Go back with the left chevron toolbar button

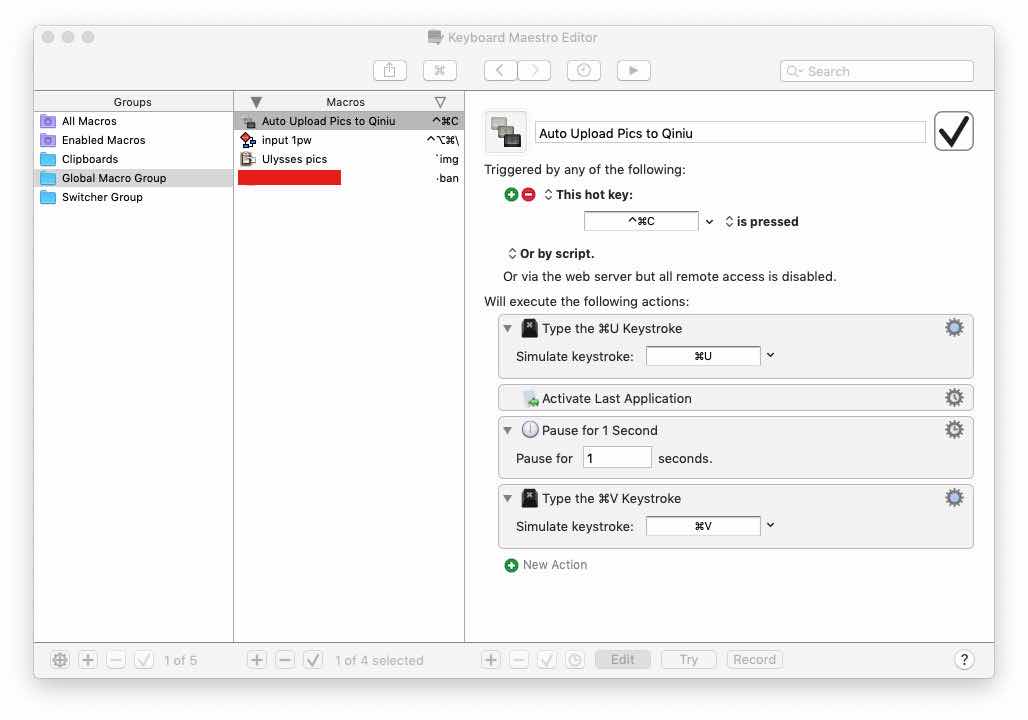click(500, 70)
